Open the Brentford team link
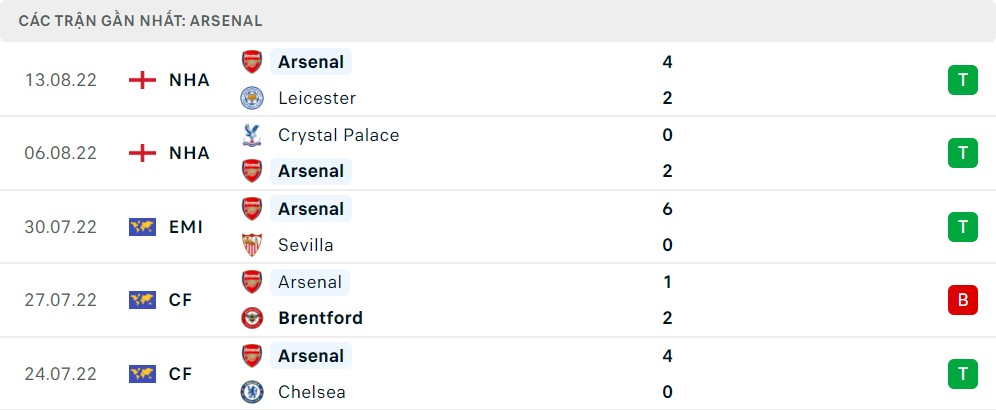This screenshot has height=410, width=996. [x=320, y=318]
